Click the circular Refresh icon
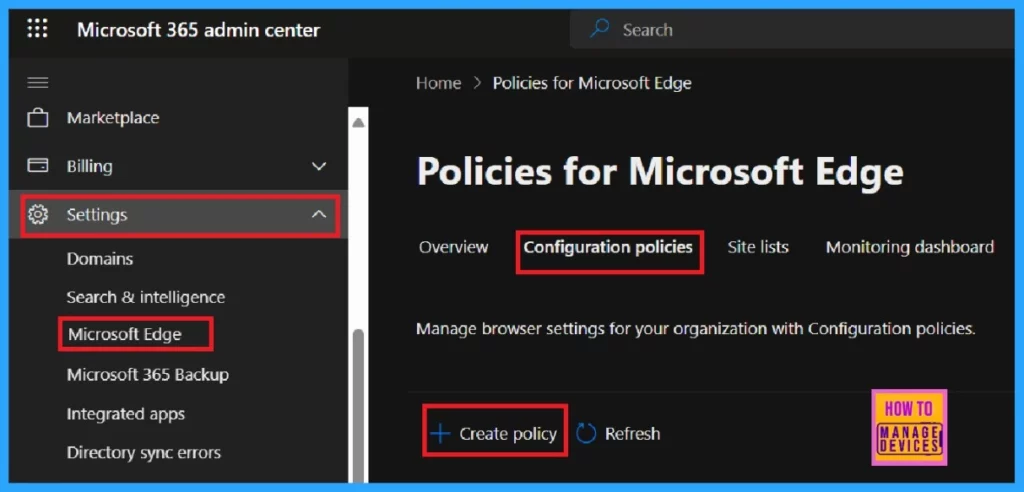This screenshot has width=1024, height=492. pyautogui.click(x=586, y=434)
